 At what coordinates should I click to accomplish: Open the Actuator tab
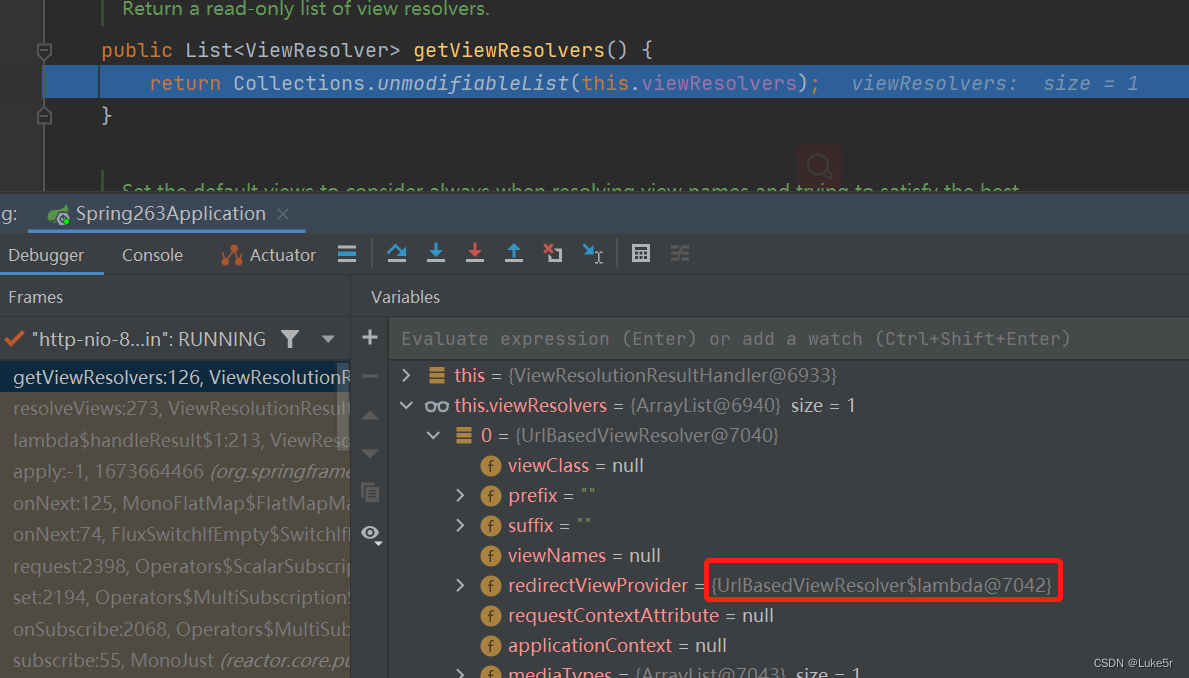[x=268, y=256]
